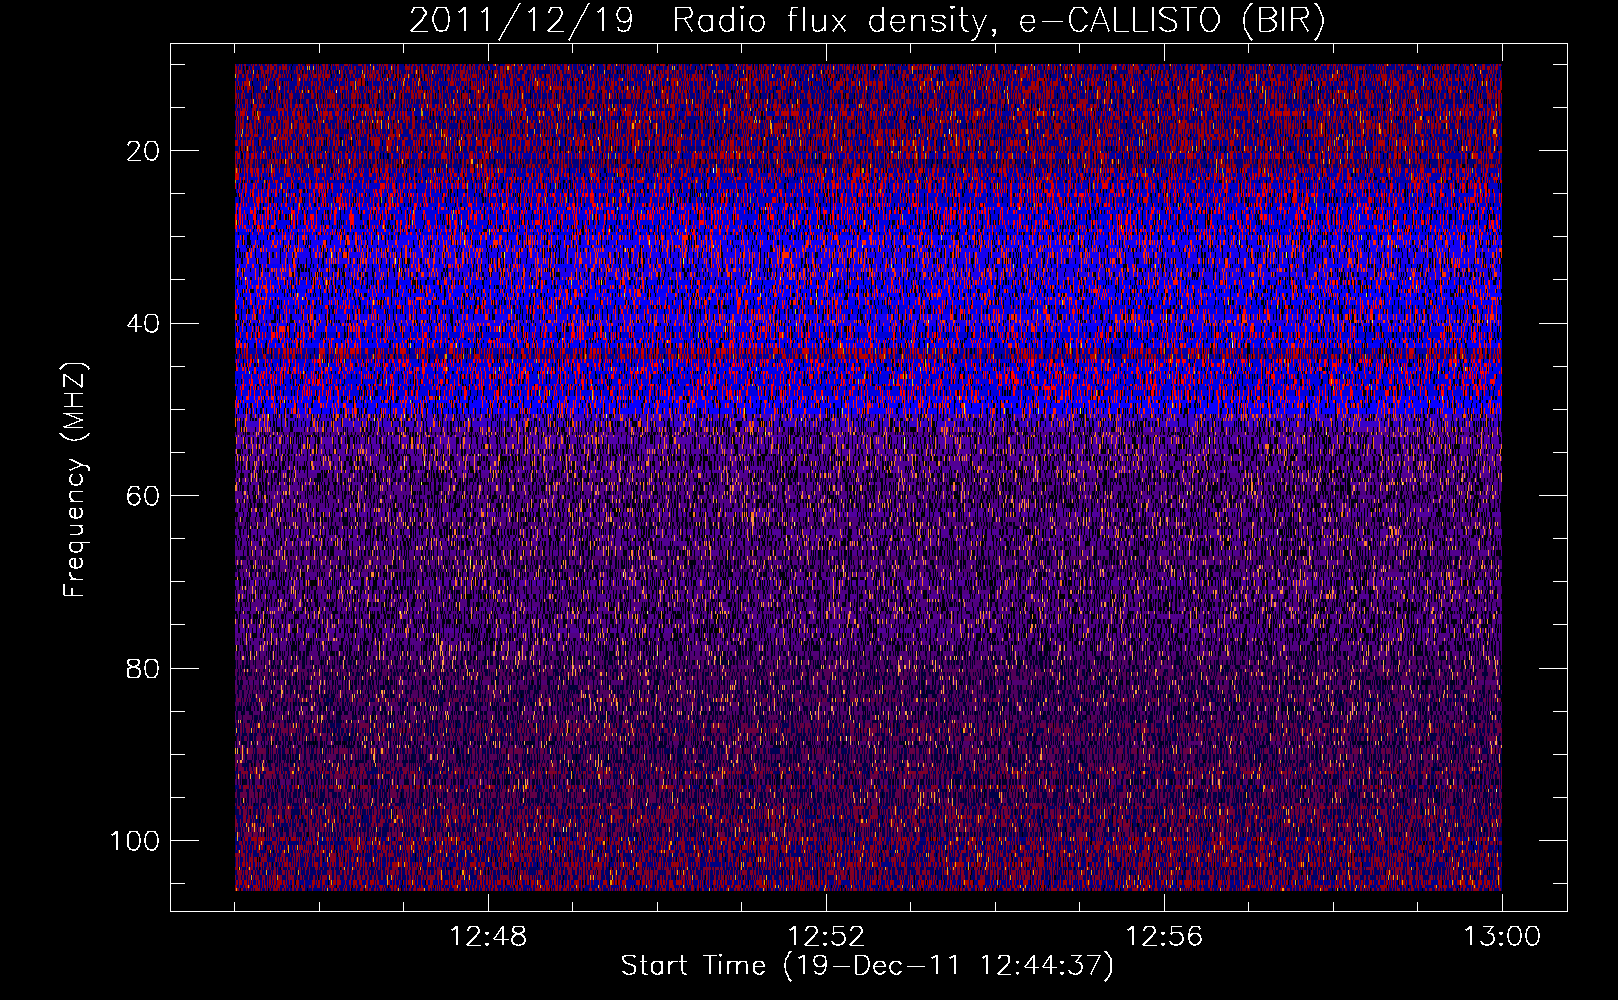The width and height of the screenshot is (1618, 1000).
Task: Click the 'Frequency (MHZ)' axis label
Action: (76, 480)
